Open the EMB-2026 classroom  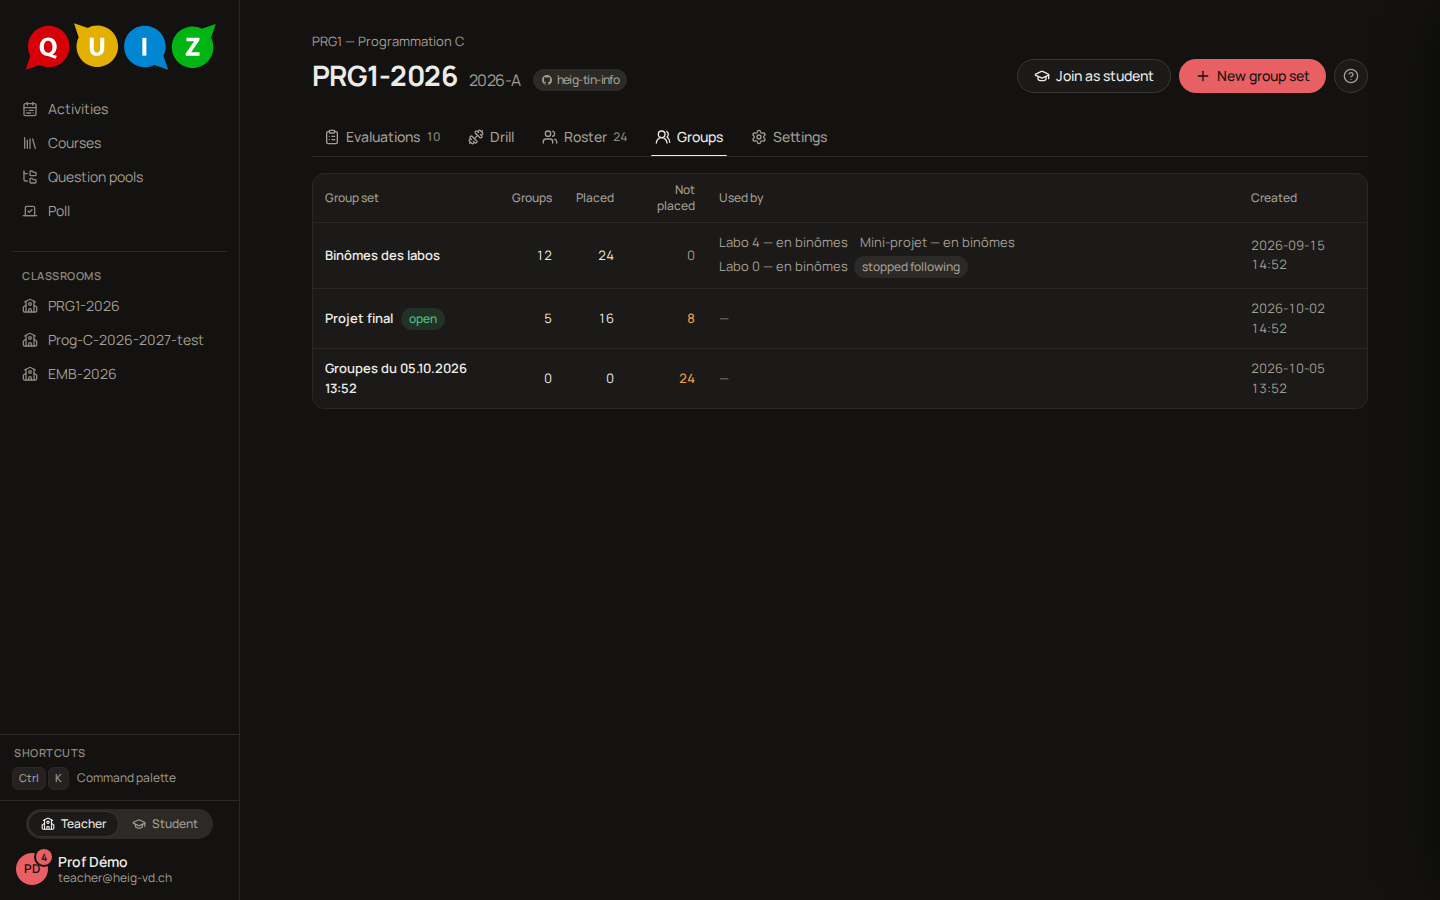[x=120, y=374]
